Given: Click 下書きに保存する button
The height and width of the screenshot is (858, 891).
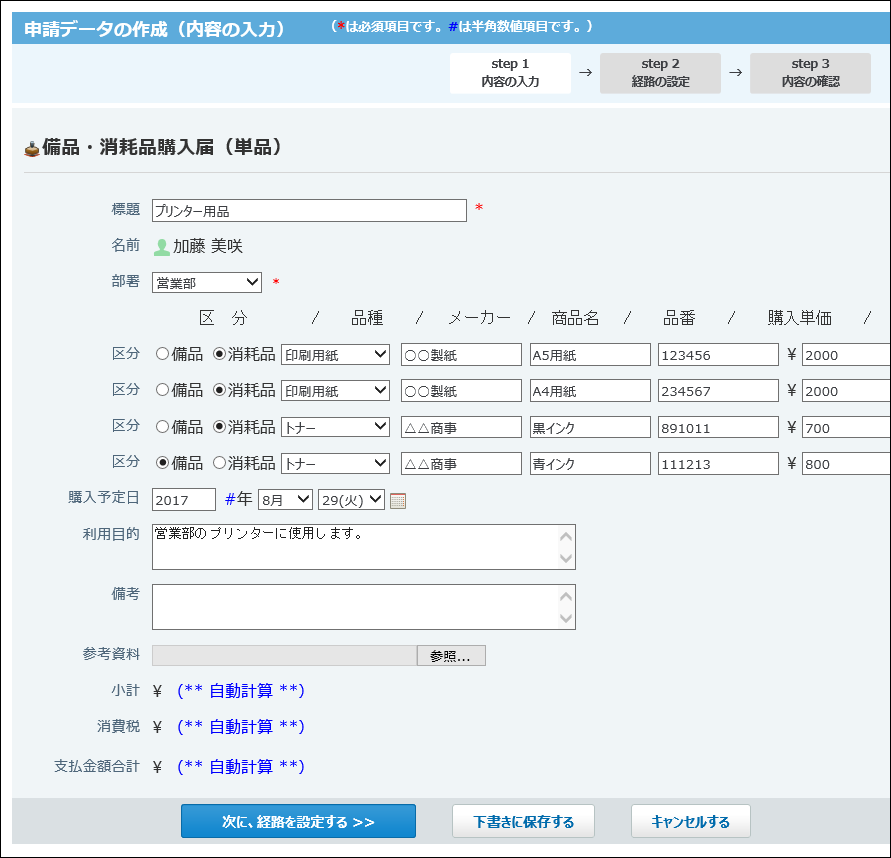Looking at the screenshot, I should (523, 821).
